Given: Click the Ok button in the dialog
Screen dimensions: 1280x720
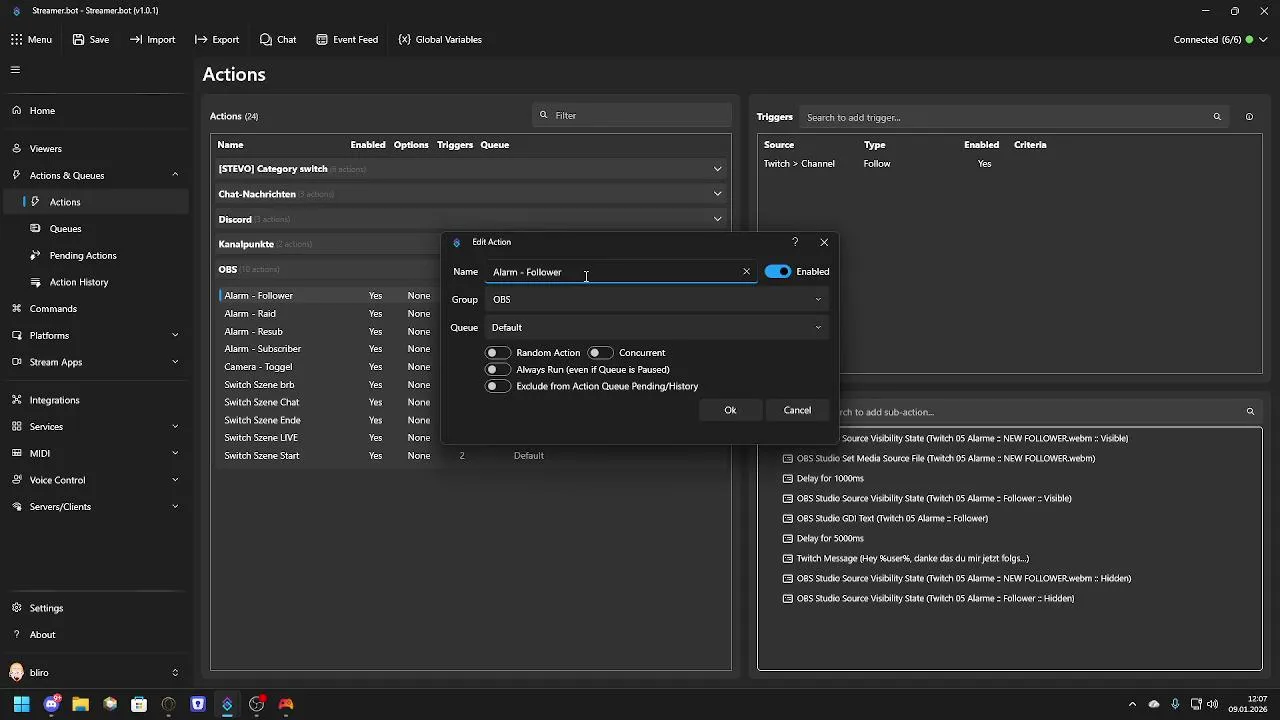Looking at the screenshot, I should (730, 411).
